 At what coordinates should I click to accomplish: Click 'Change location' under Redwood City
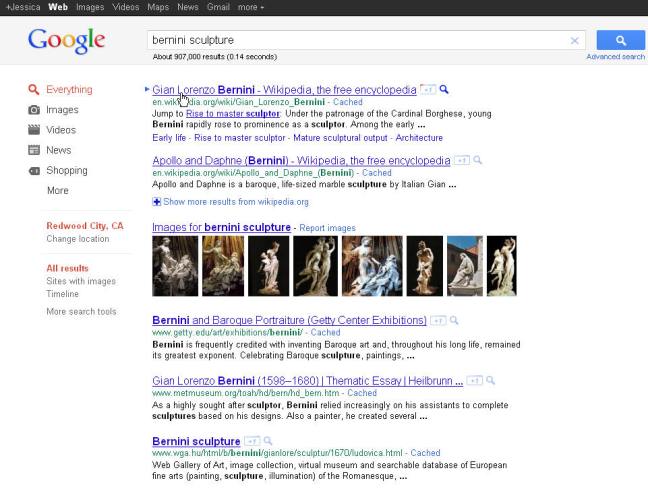[77, 239]
